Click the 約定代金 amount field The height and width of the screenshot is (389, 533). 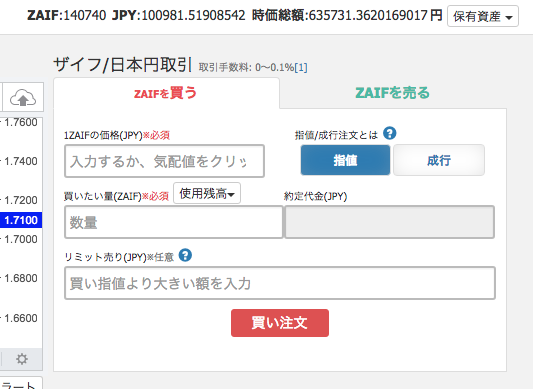click(390, 222)
